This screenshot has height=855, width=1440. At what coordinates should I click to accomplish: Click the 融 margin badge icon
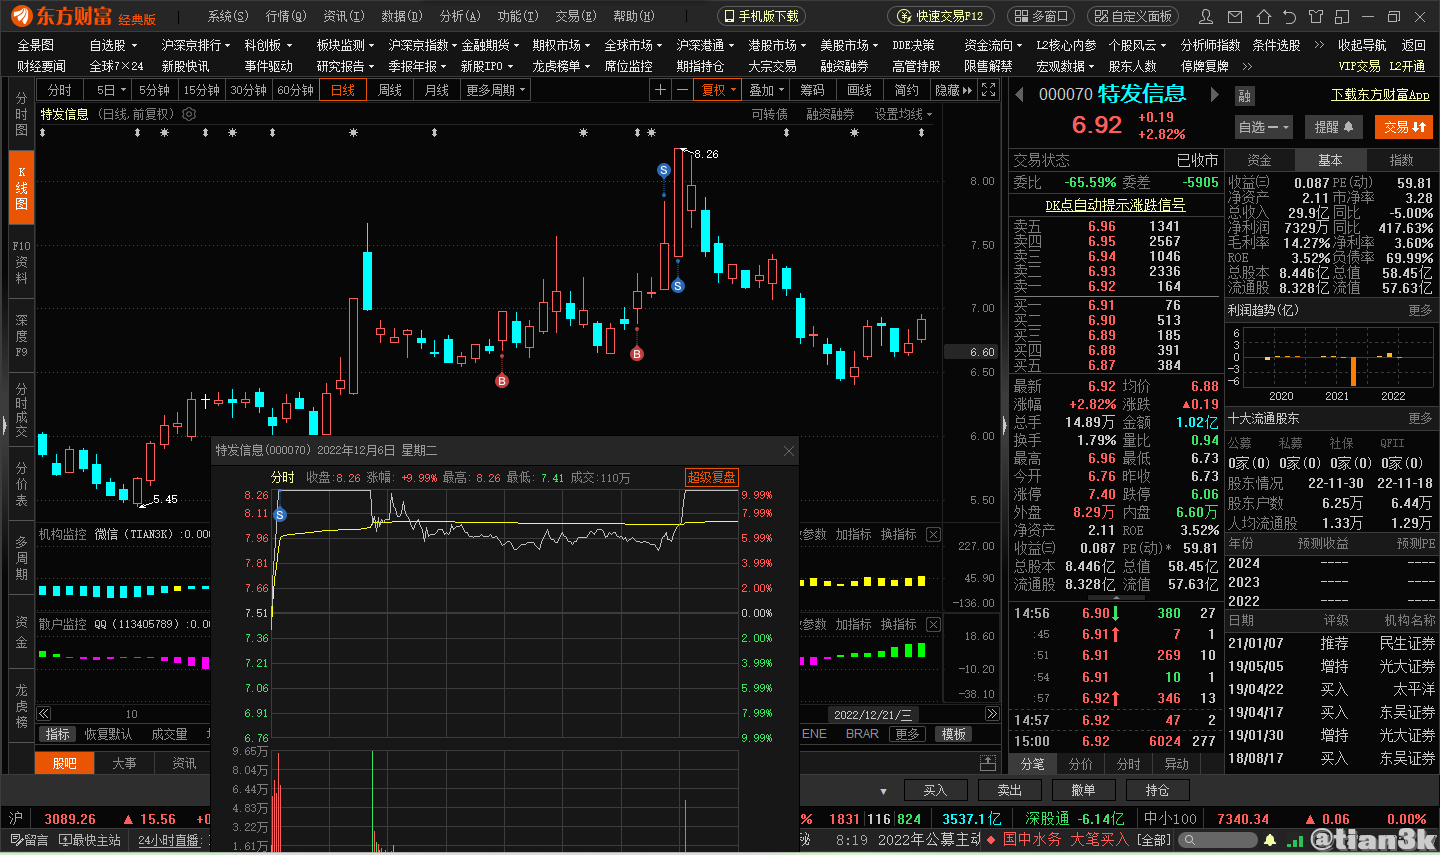1244,96
